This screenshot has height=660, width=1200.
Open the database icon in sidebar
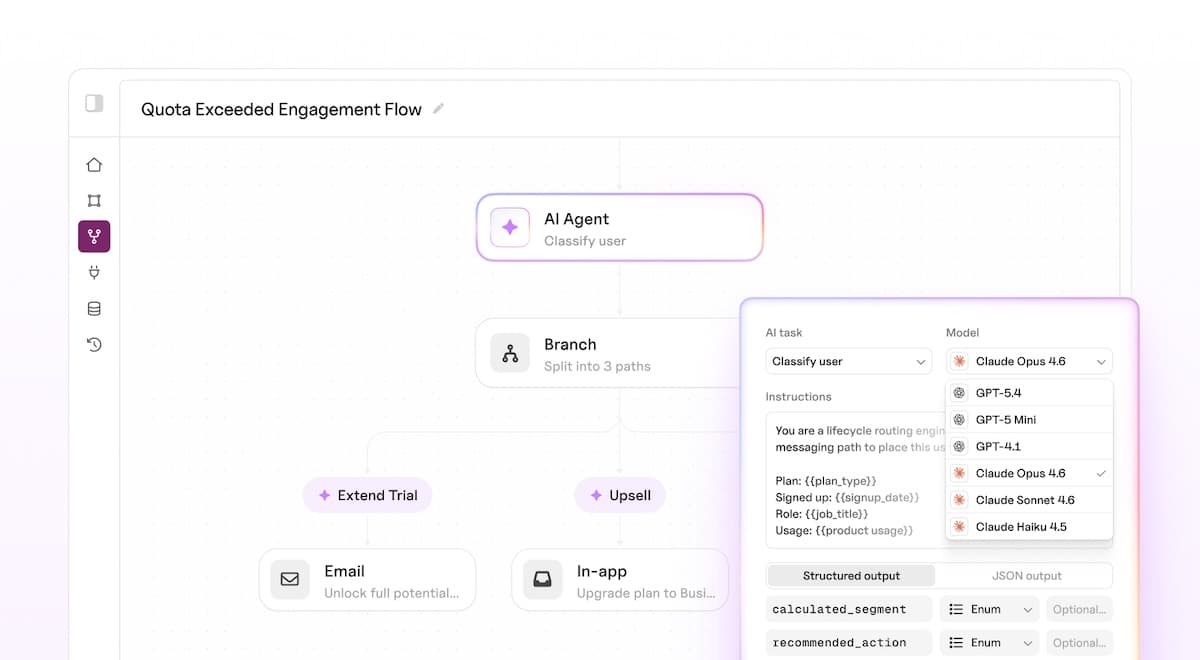point(94,309)
